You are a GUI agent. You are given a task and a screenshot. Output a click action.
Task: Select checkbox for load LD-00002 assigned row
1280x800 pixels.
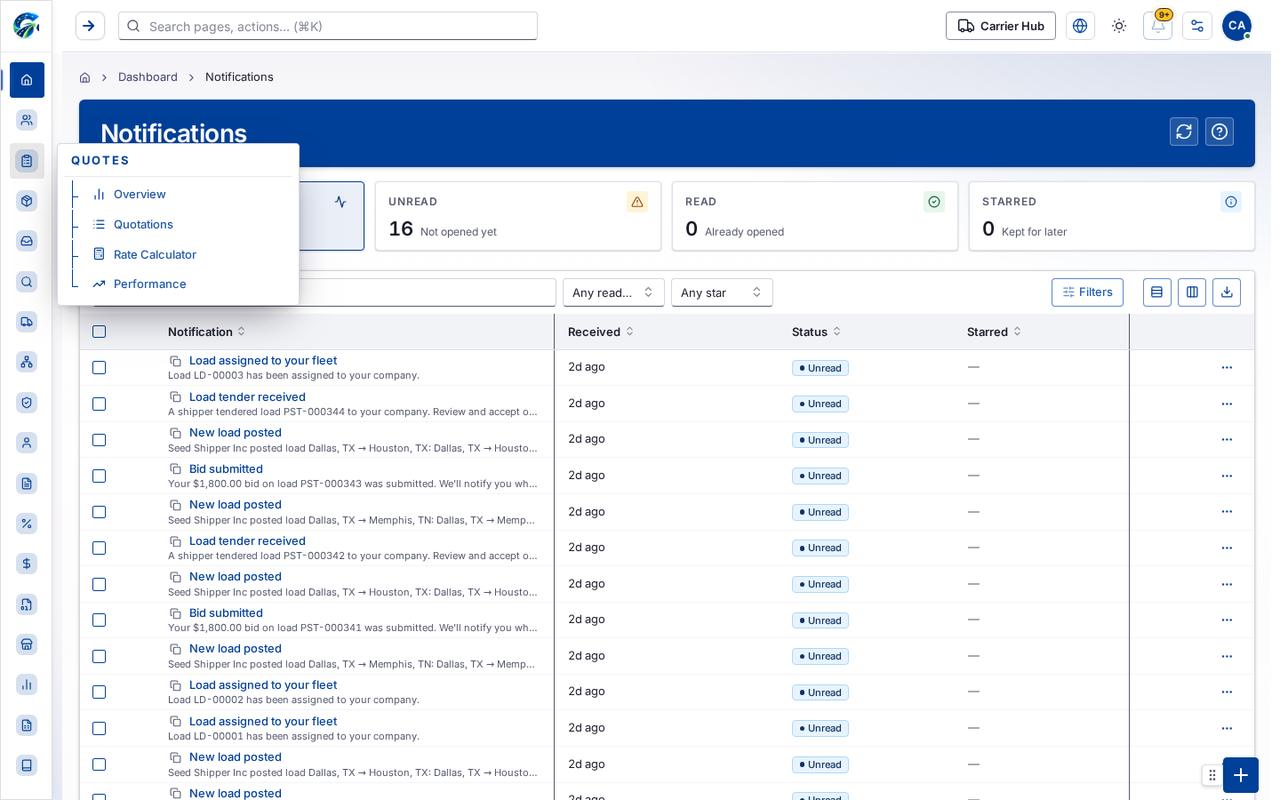click(99, 692)
